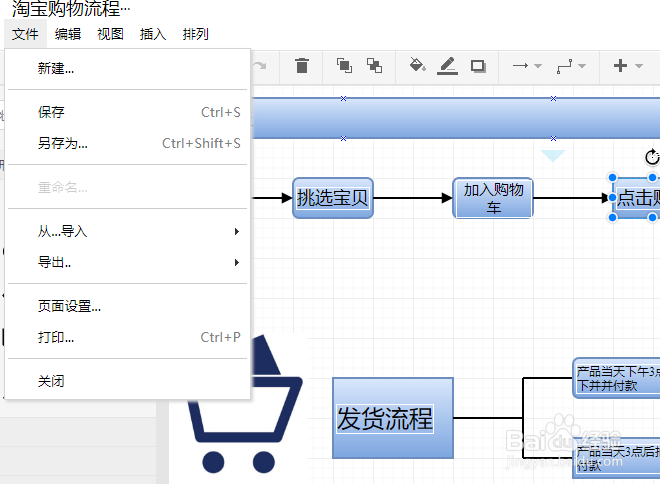Click the Delete trash can icon

302,66
